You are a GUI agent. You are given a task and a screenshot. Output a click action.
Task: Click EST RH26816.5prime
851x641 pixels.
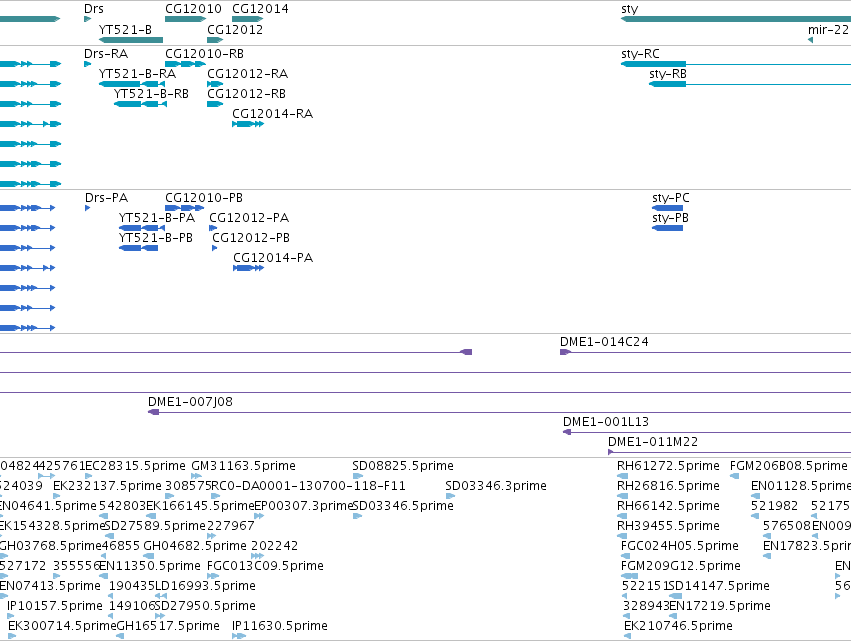668,486
